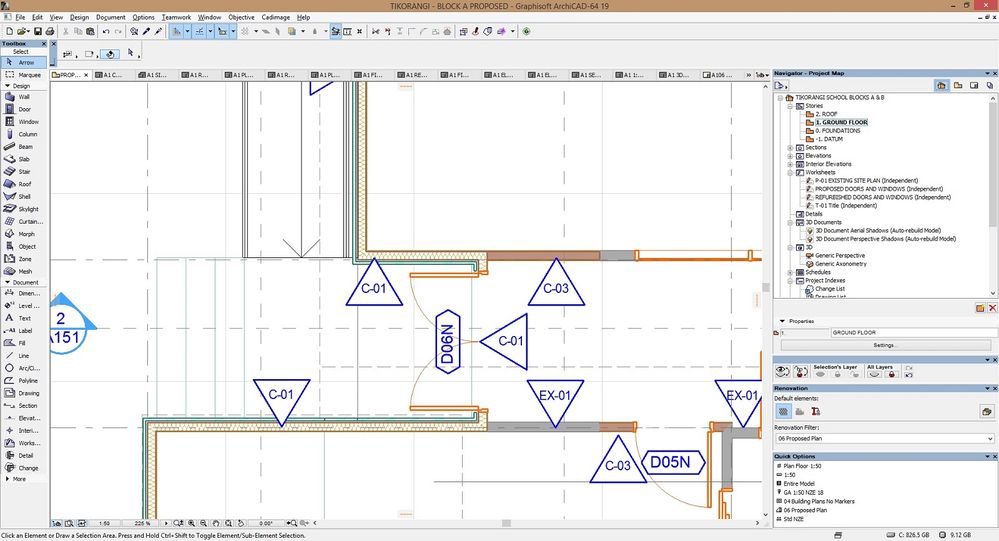Collapse the Worksheets tree node
This screenshot has width=999, height=541.
(790, 172)
